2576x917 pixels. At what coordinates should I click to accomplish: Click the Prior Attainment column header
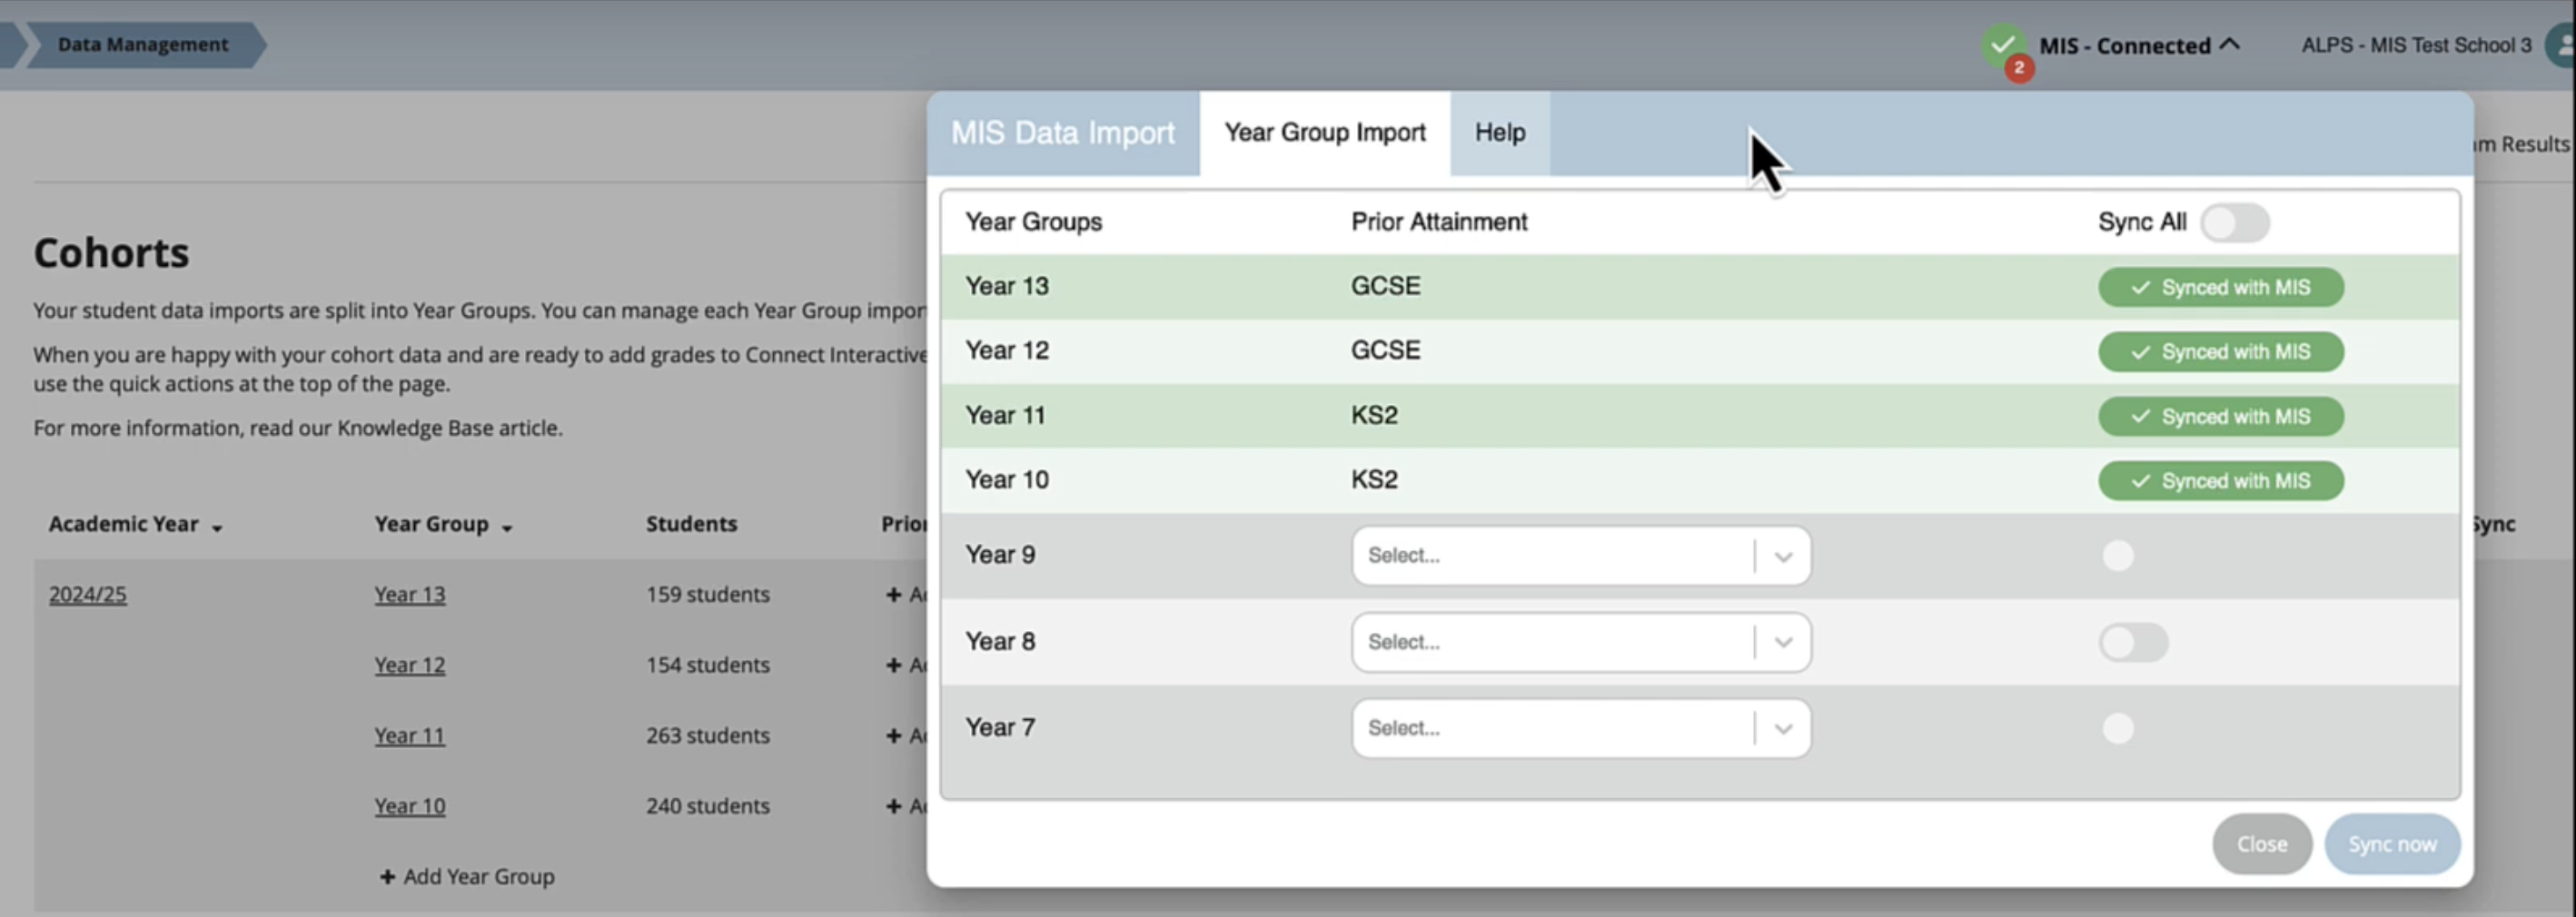[1439, 222]
